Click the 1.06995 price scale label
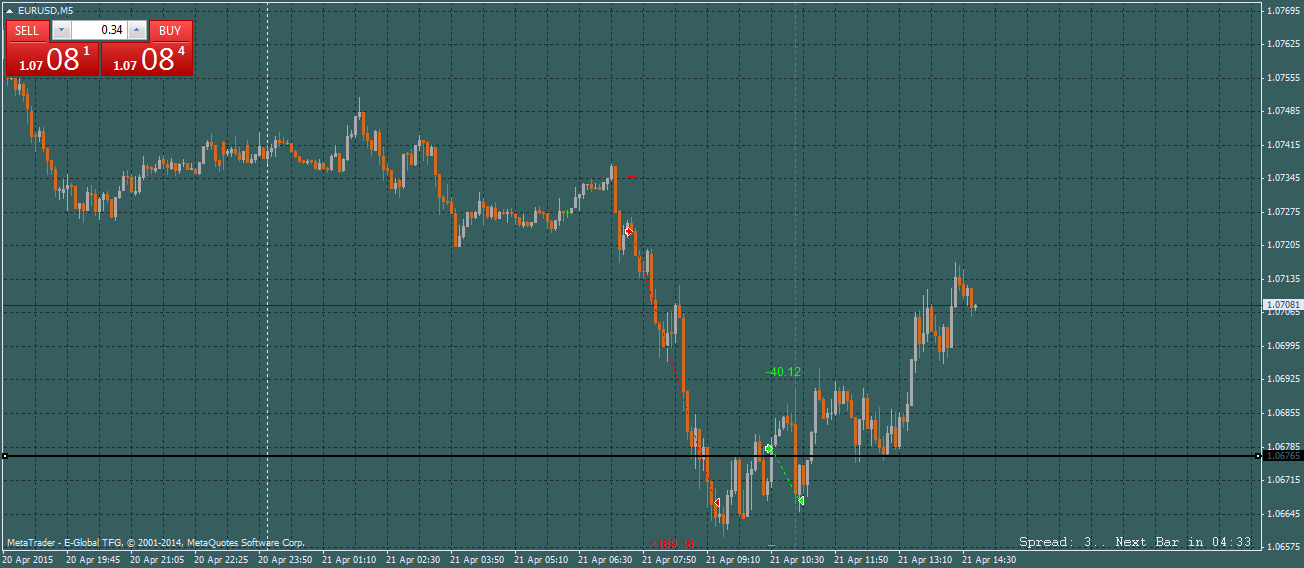 coord(1283,346)
